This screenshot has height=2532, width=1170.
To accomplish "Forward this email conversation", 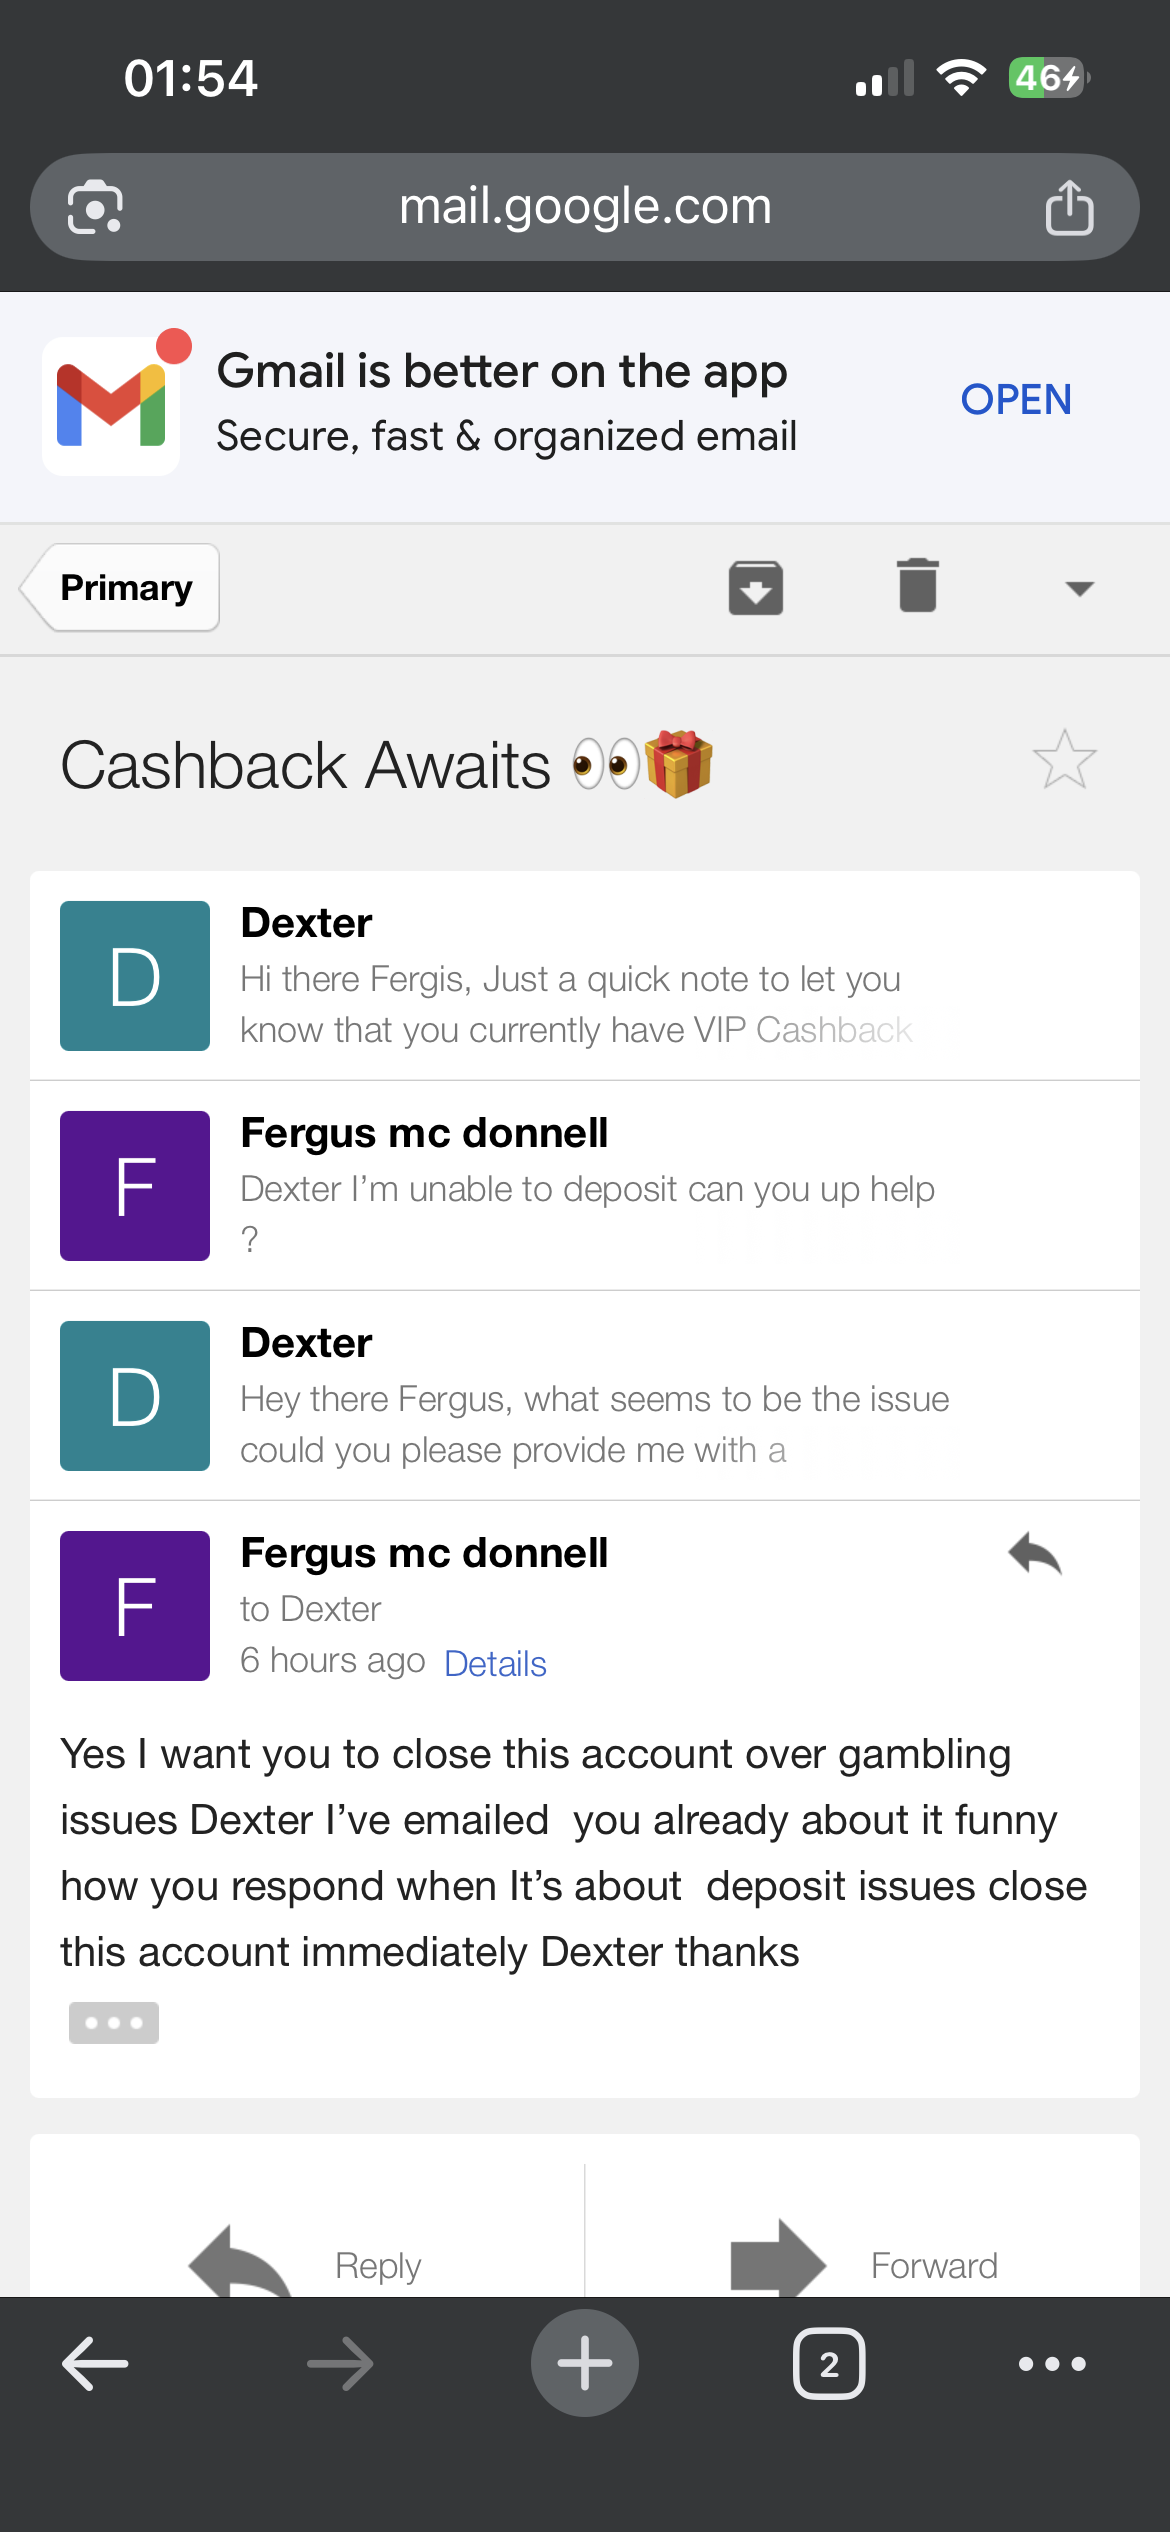I will click(x=862, y=2263).
